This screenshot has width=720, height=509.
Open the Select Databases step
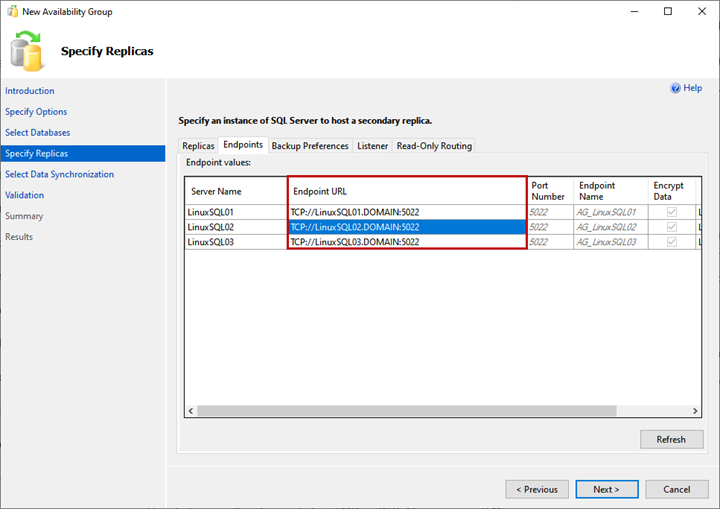pos(38,132)
